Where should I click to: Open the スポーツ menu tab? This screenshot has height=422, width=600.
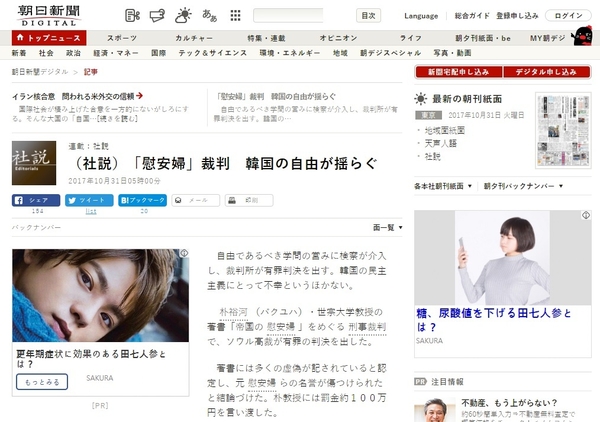click(122, 38)
